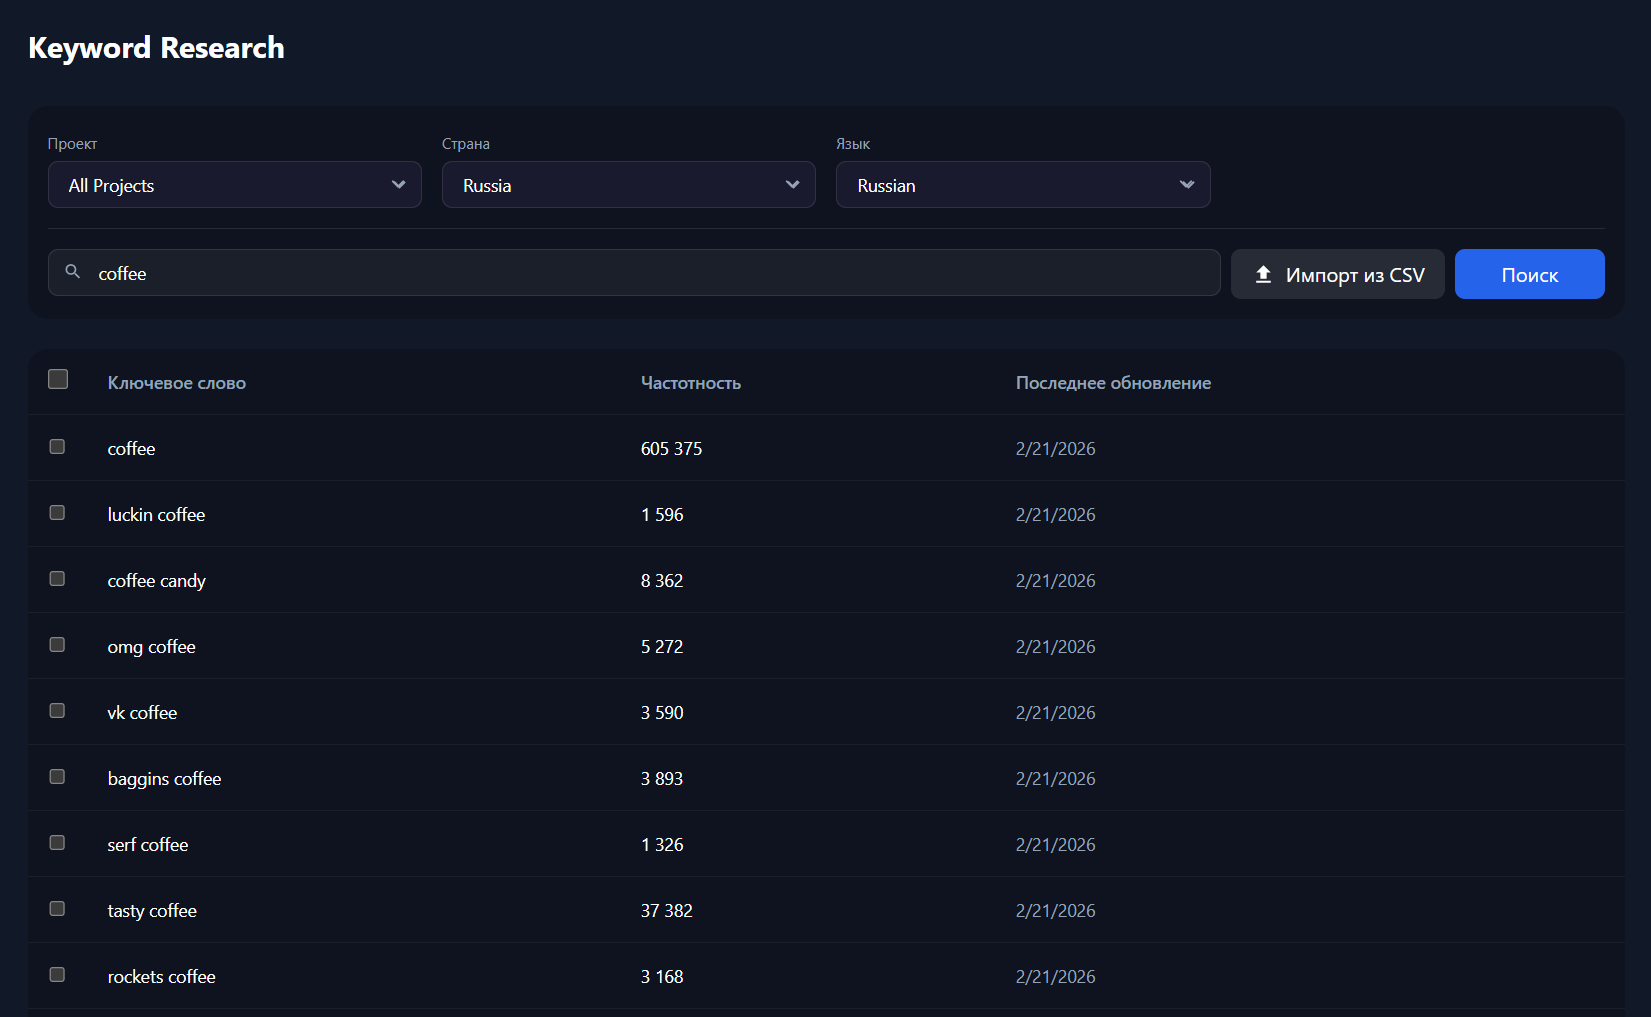Screen dimensions: 1651x1017
Task: Click the Импорт из CSV button
Action: (x=1337, y=273)
